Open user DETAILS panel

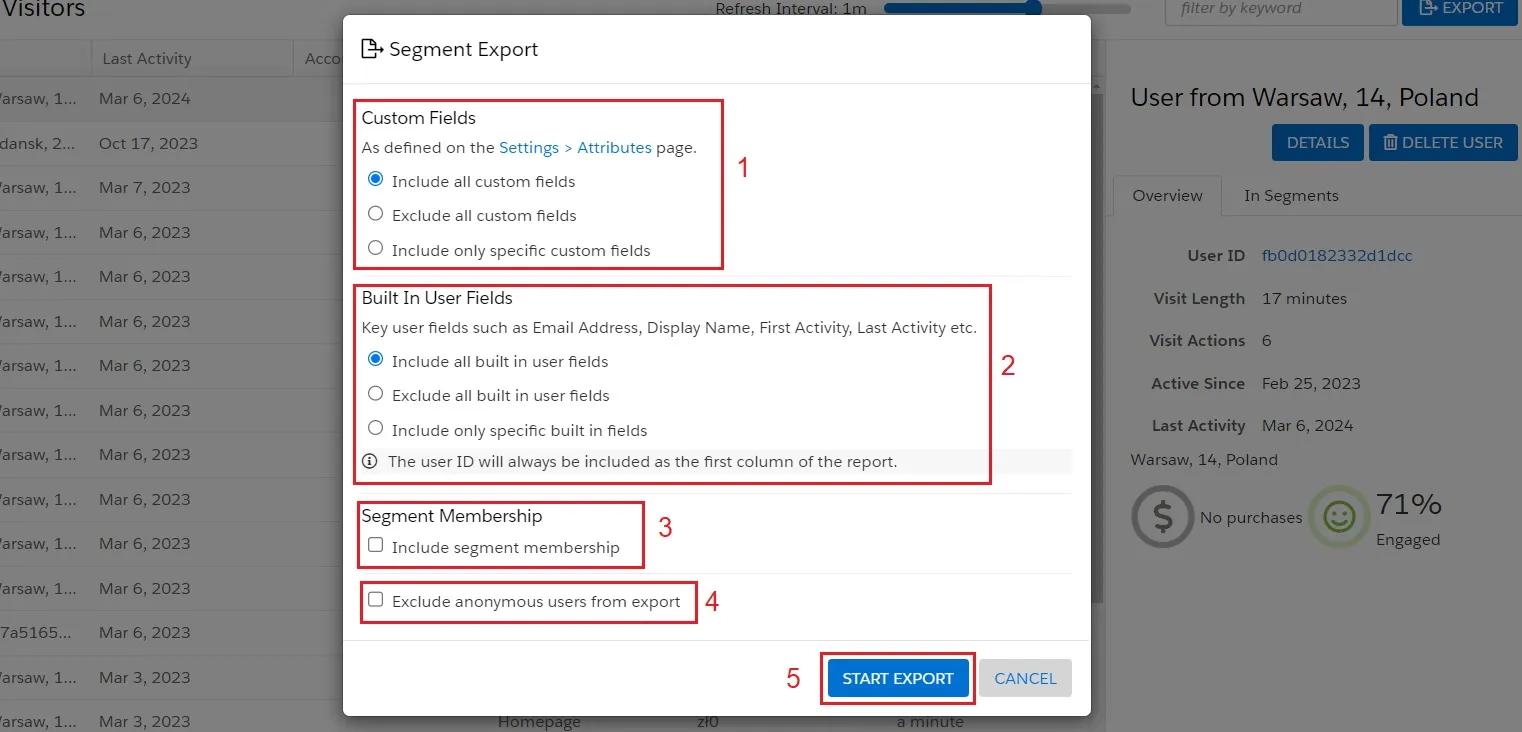[x=1316, y=142]
